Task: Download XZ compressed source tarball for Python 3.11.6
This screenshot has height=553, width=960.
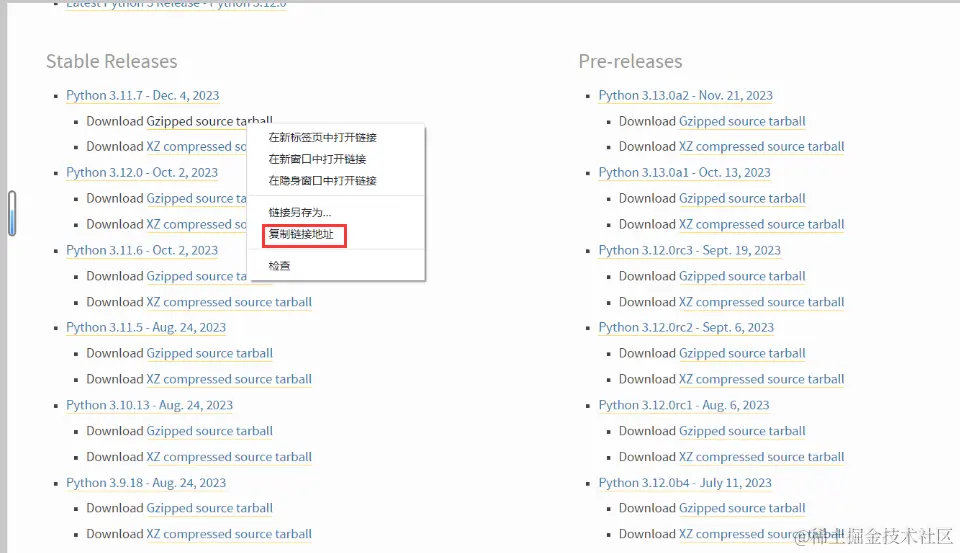Action: pyautogui.click(x=229, y=302)
